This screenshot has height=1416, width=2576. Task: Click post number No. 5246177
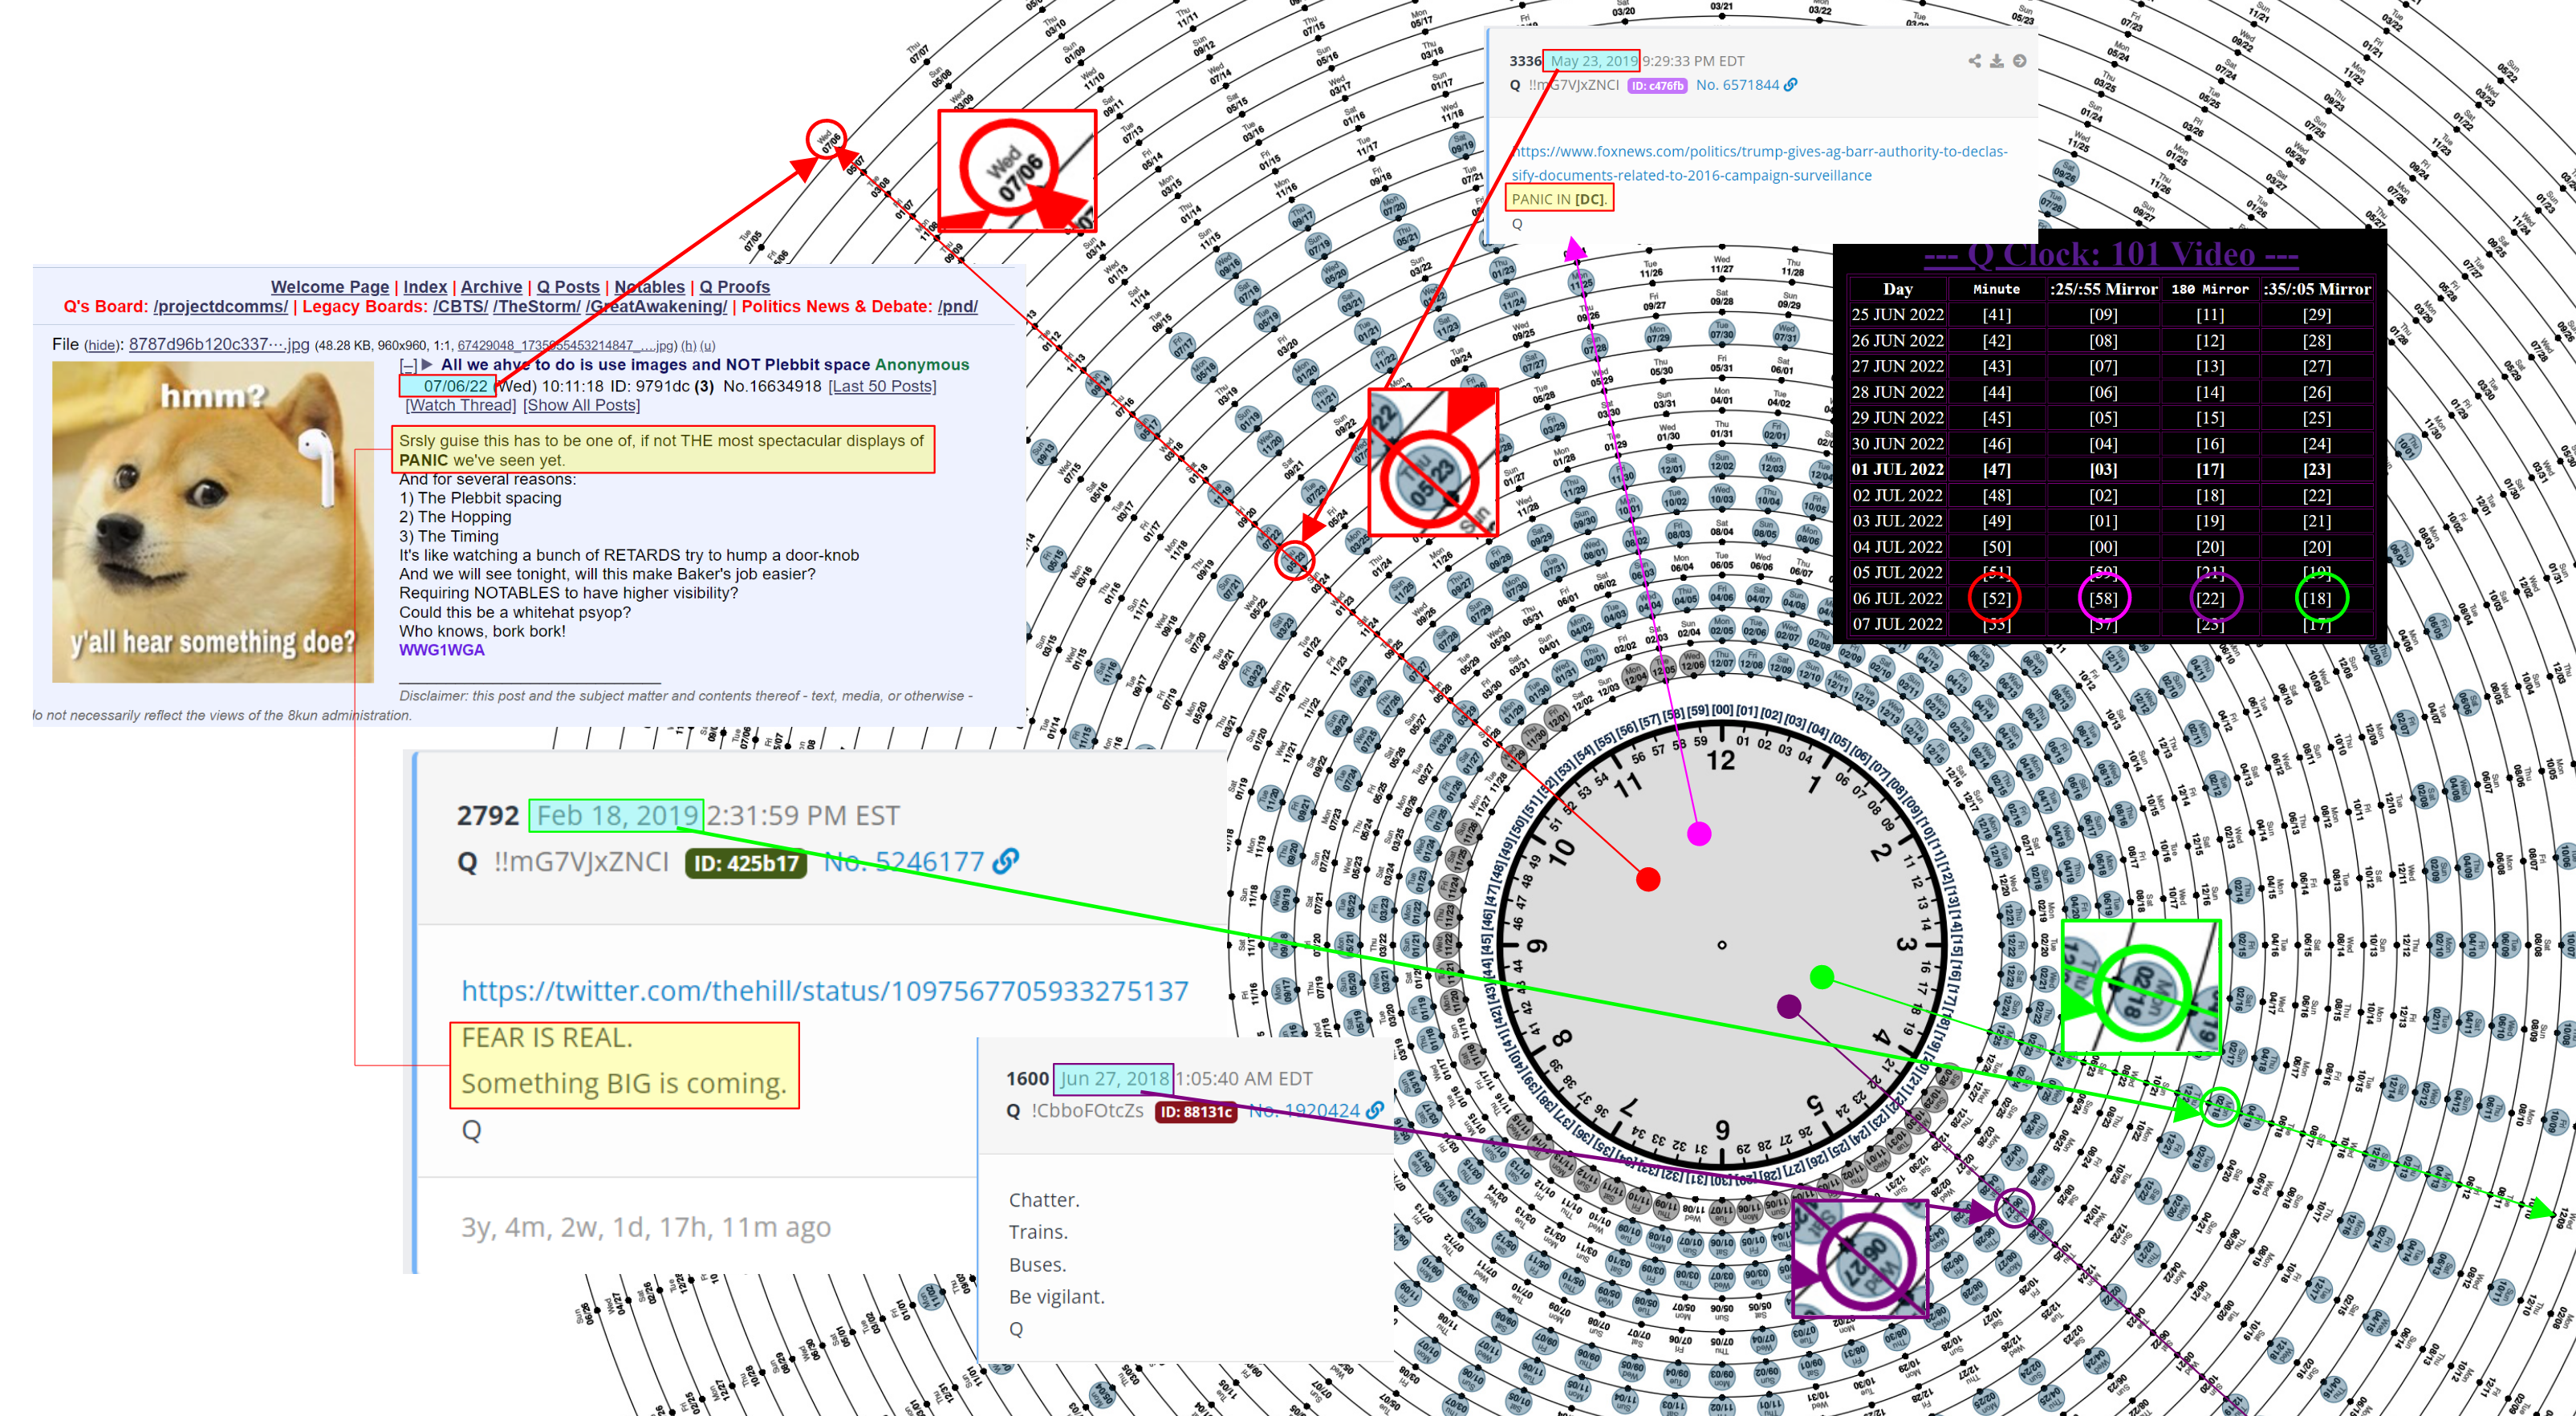point(904,861)
